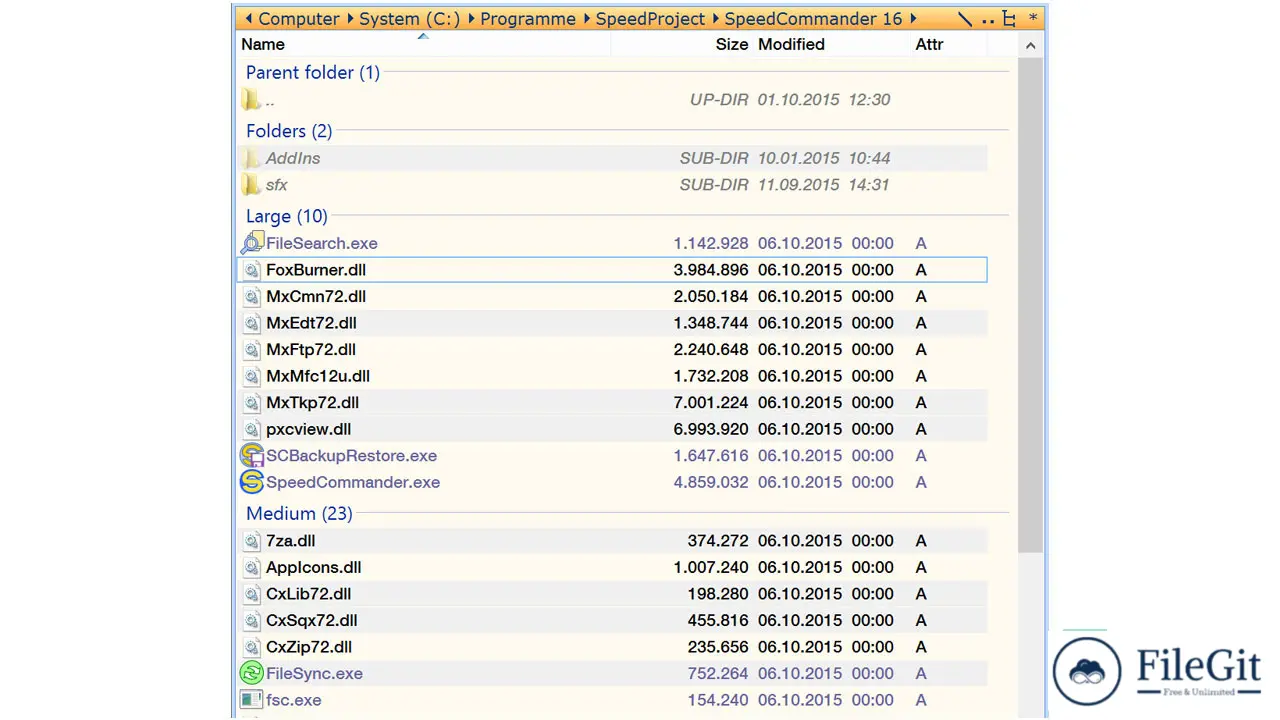
Task: Click the 7za.dll file icon
Action: 252,541
